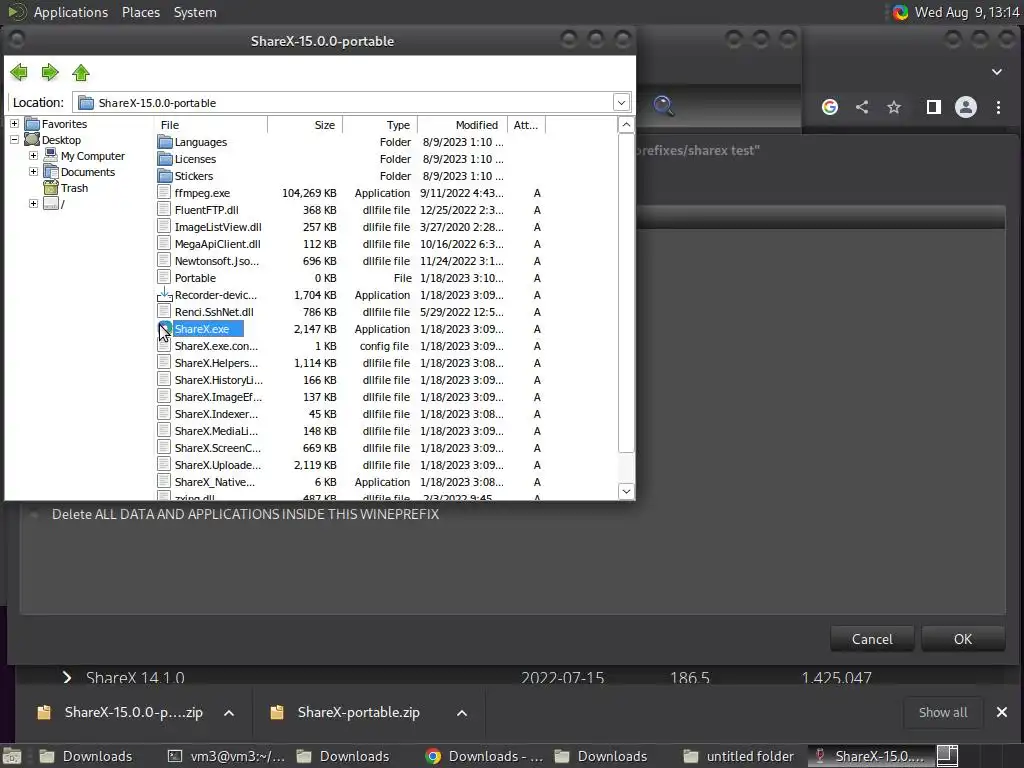
Task: Select the Stickers folder icon
Action: tap(165, 176)
